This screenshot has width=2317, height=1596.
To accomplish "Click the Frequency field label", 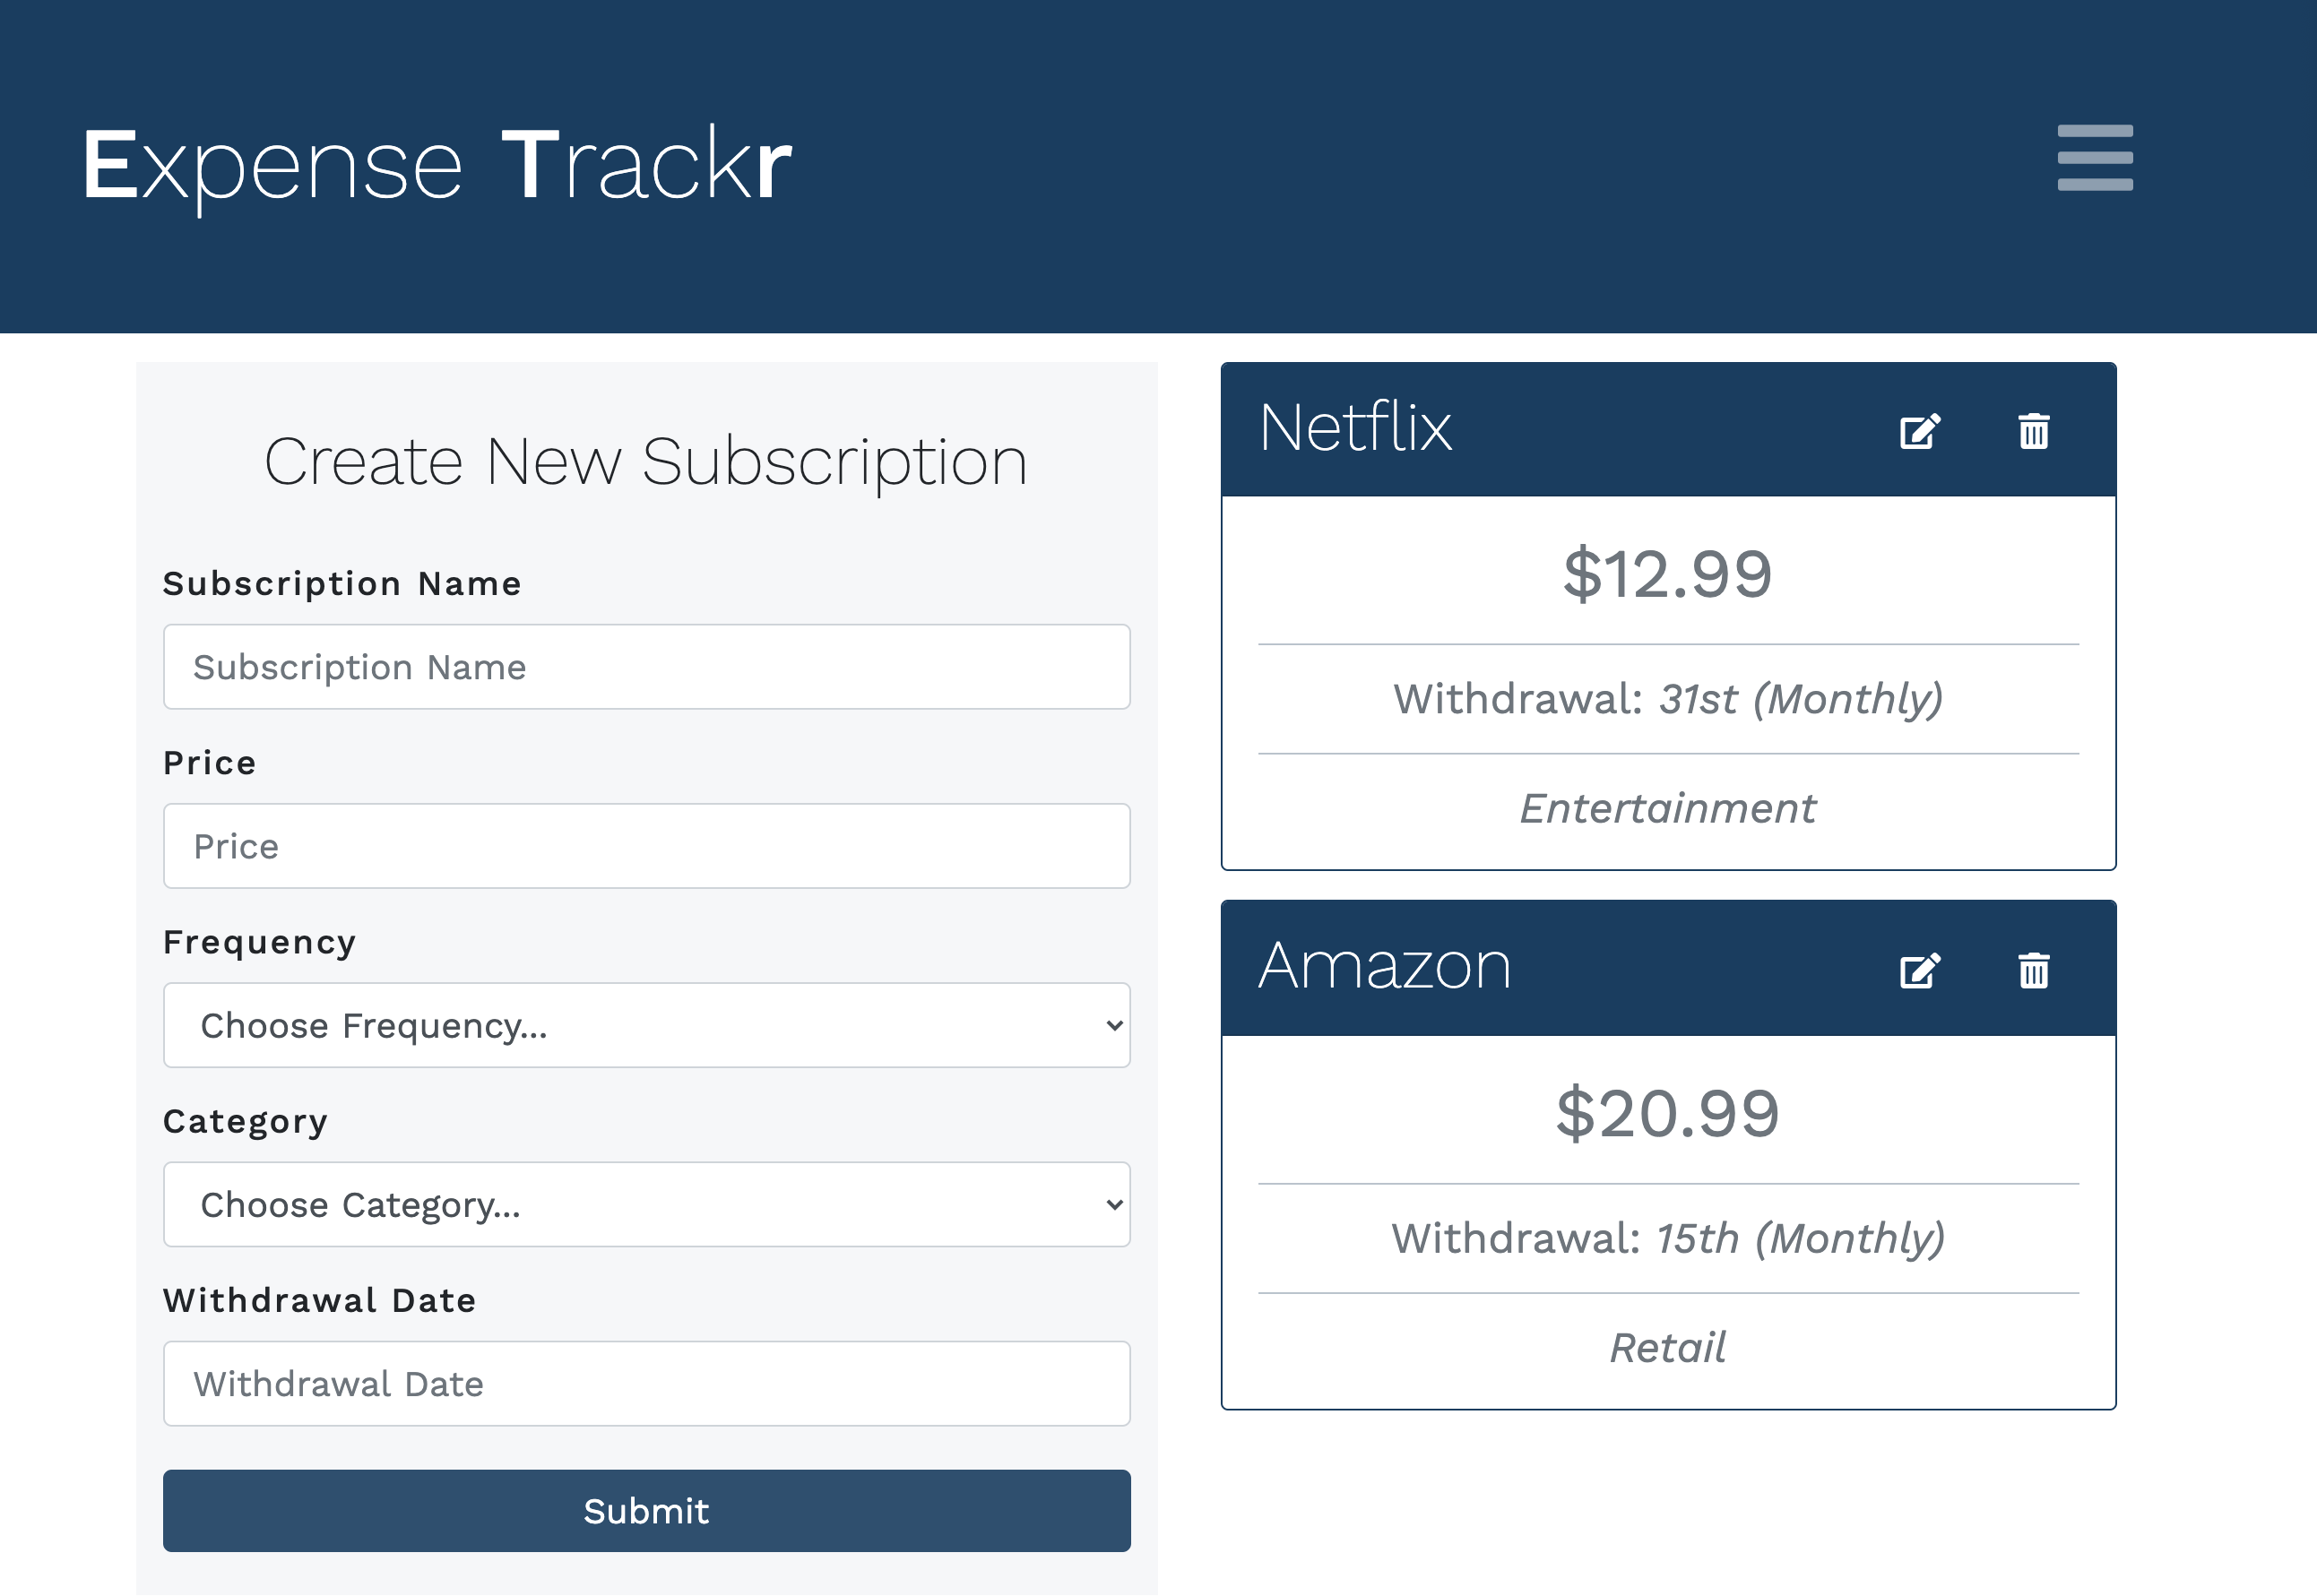I will (x=260, y=943).
